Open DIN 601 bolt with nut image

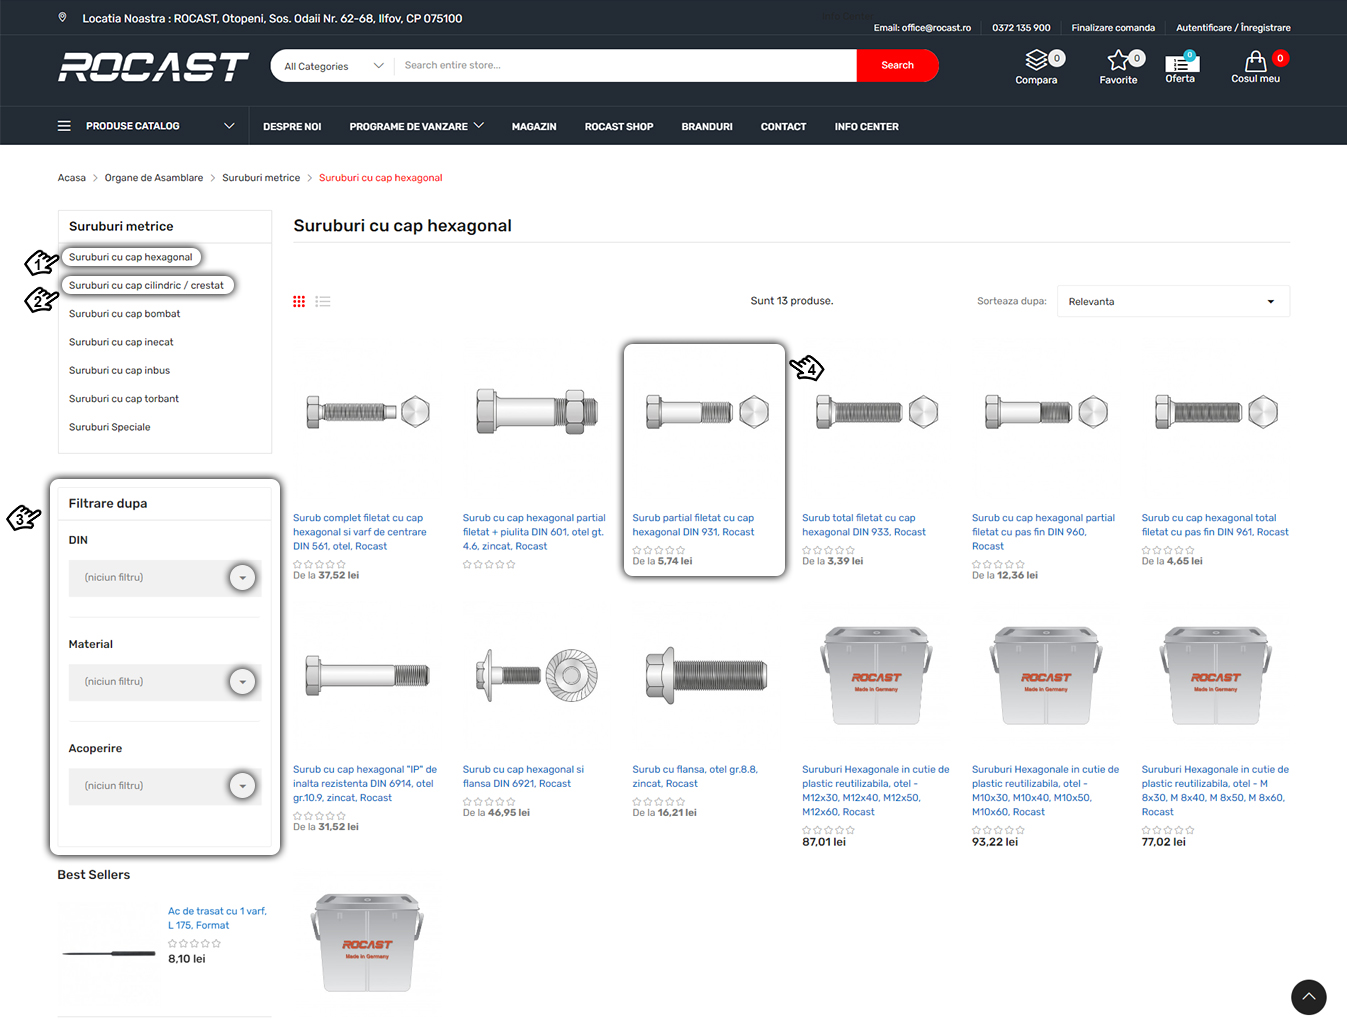(537, 411)
